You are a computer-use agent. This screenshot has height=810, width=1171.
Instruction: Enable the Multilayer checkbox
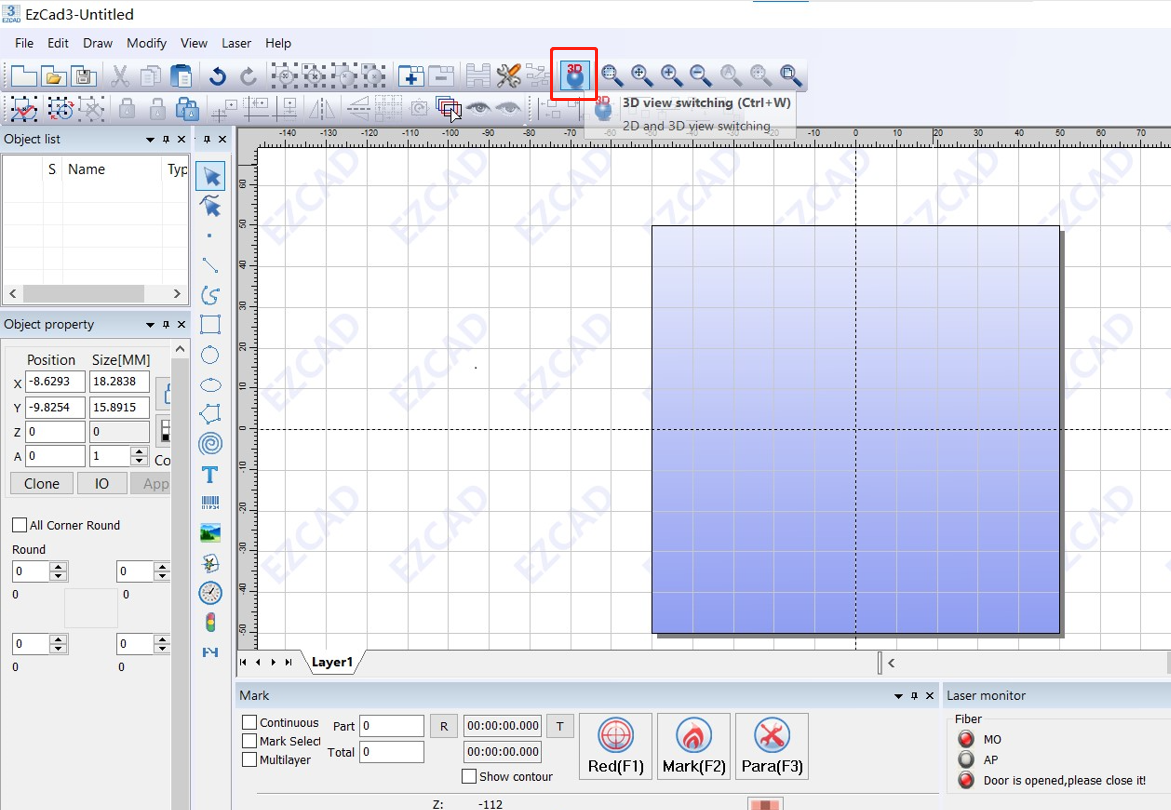[249, 760]
